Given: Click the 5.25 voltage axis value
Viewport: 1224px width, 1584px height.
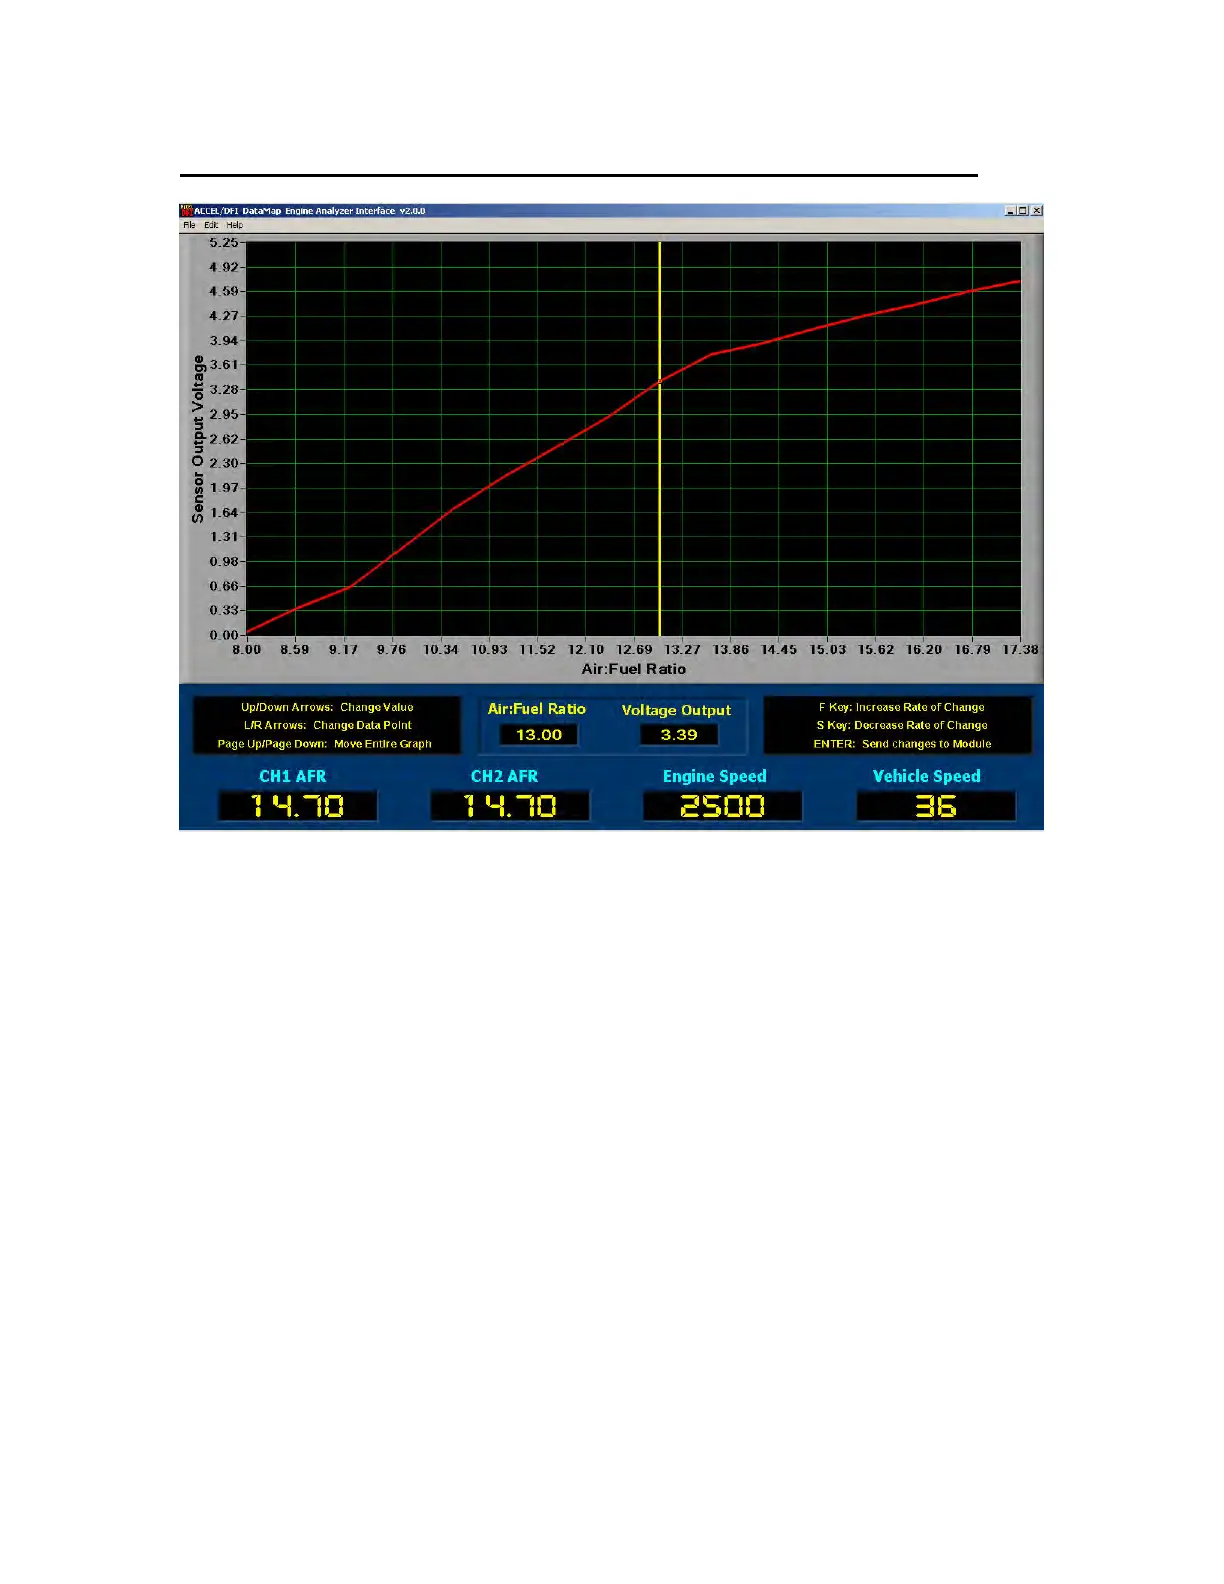Looking at the screenshot, I should click(x=224, y=242).
